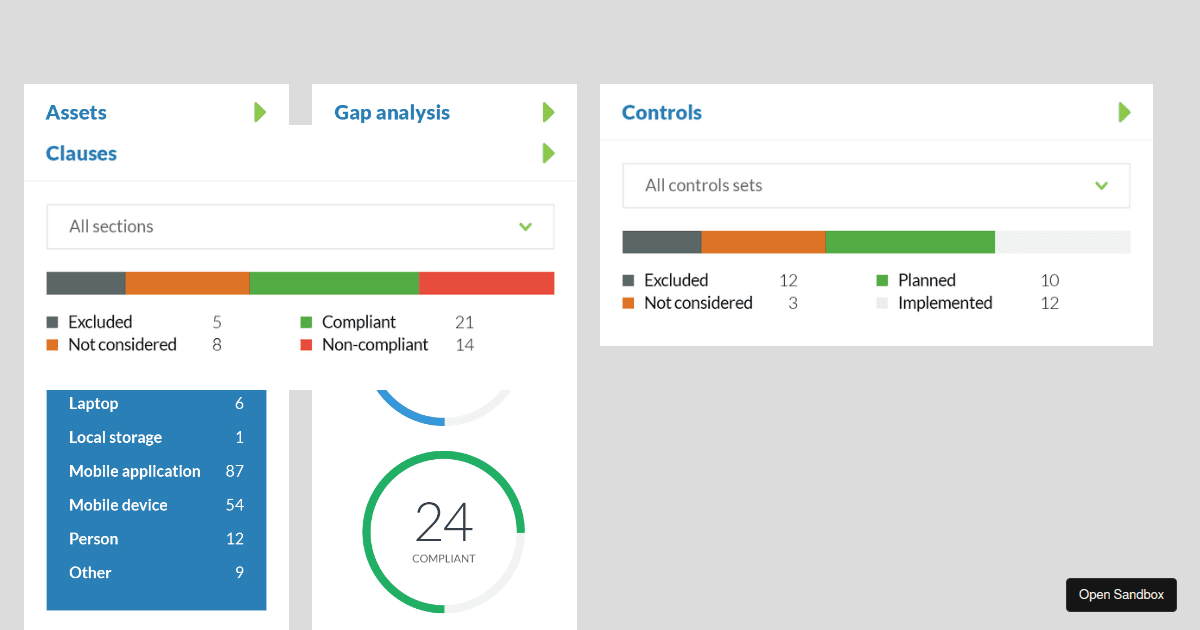Switch to the Clauses tab
The height and width of the screenshot is (630, 1200).
coord(80,153)
